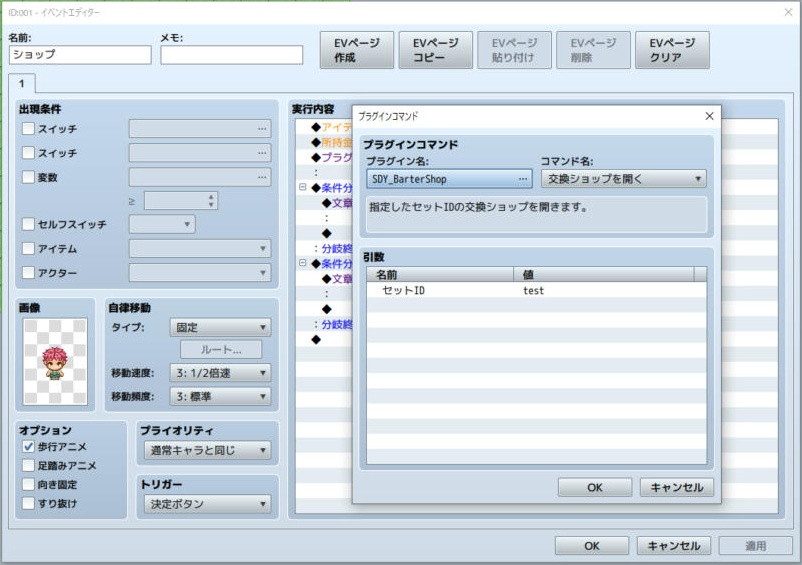Select the セットID argument row
The image size is (802, 565).
(537, 290)
